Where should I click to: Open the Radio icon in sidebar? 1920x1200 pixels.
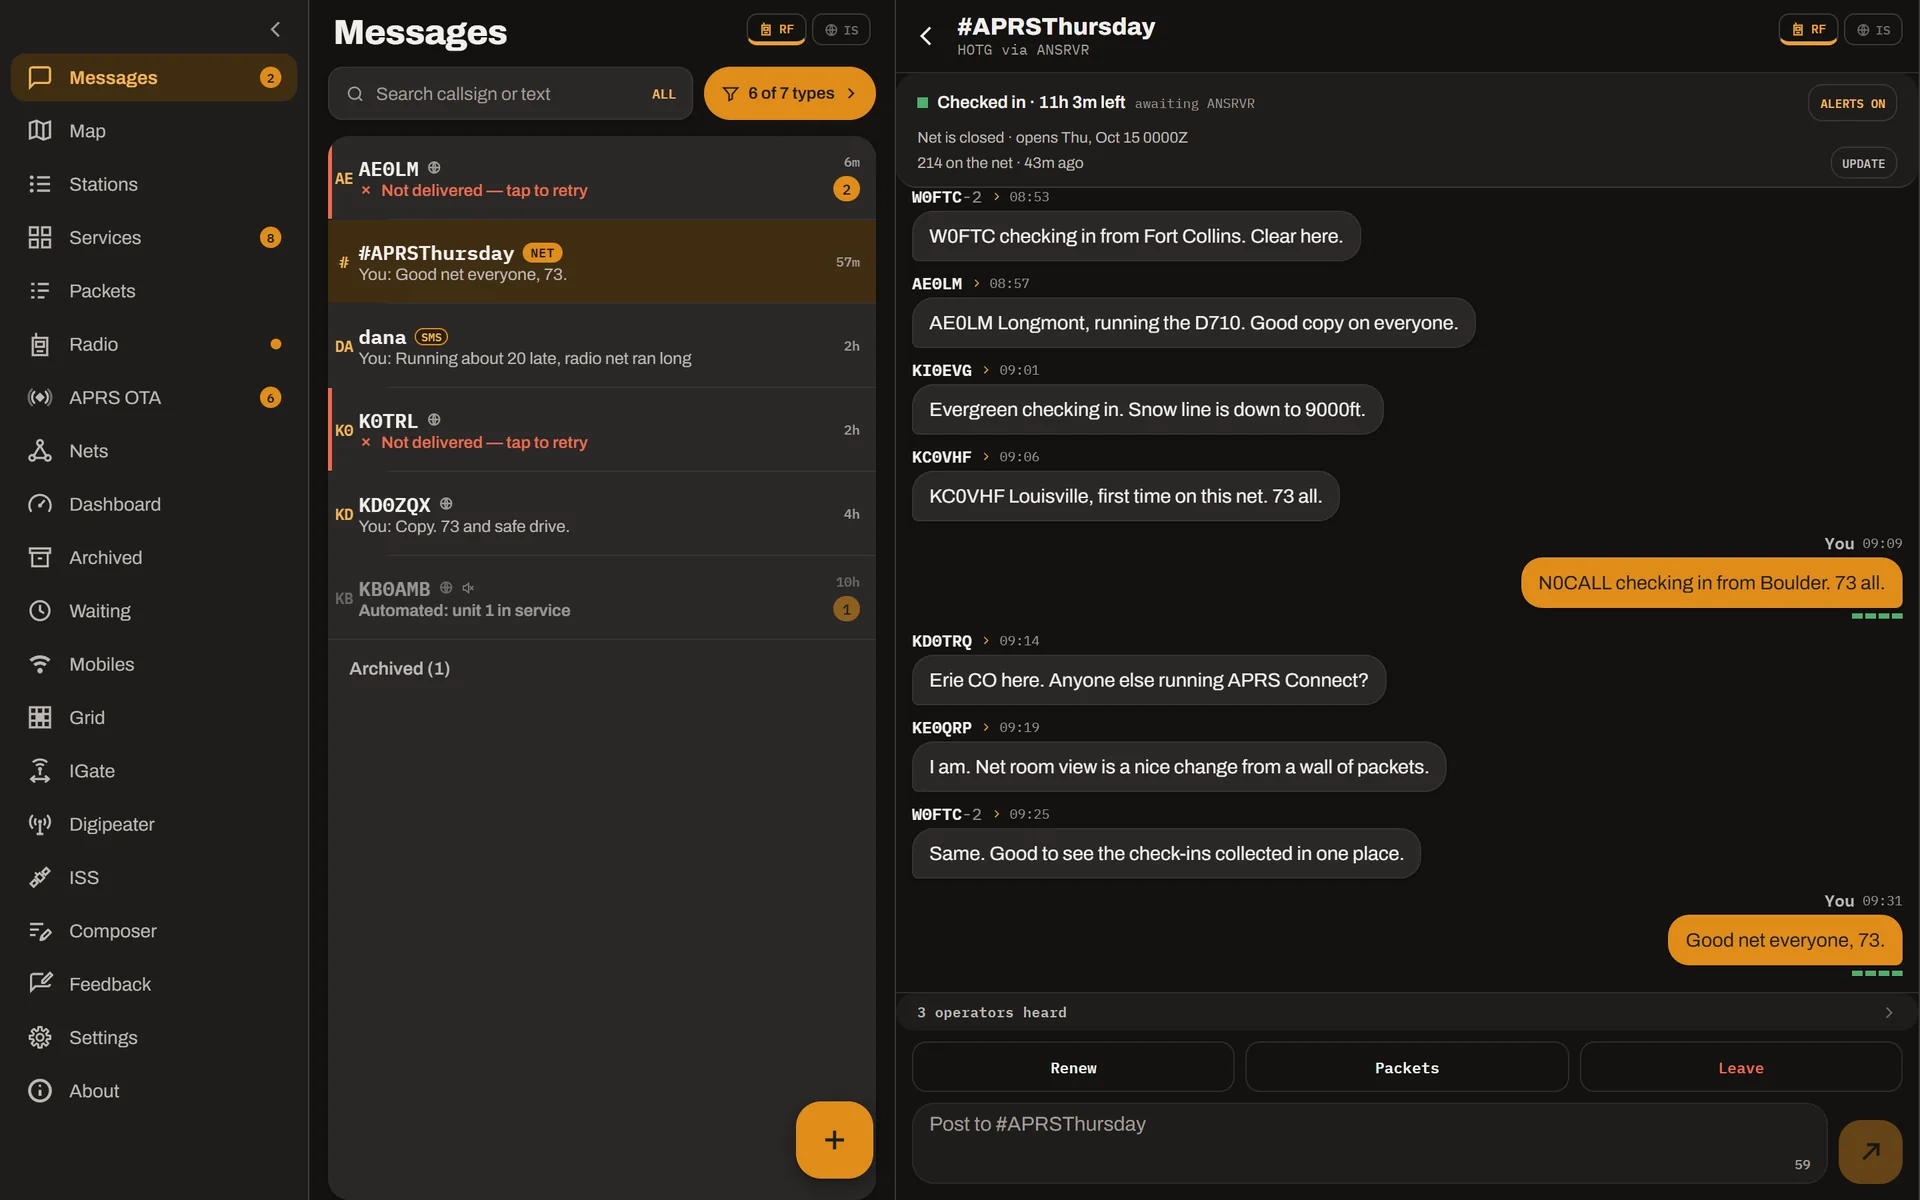40,344
